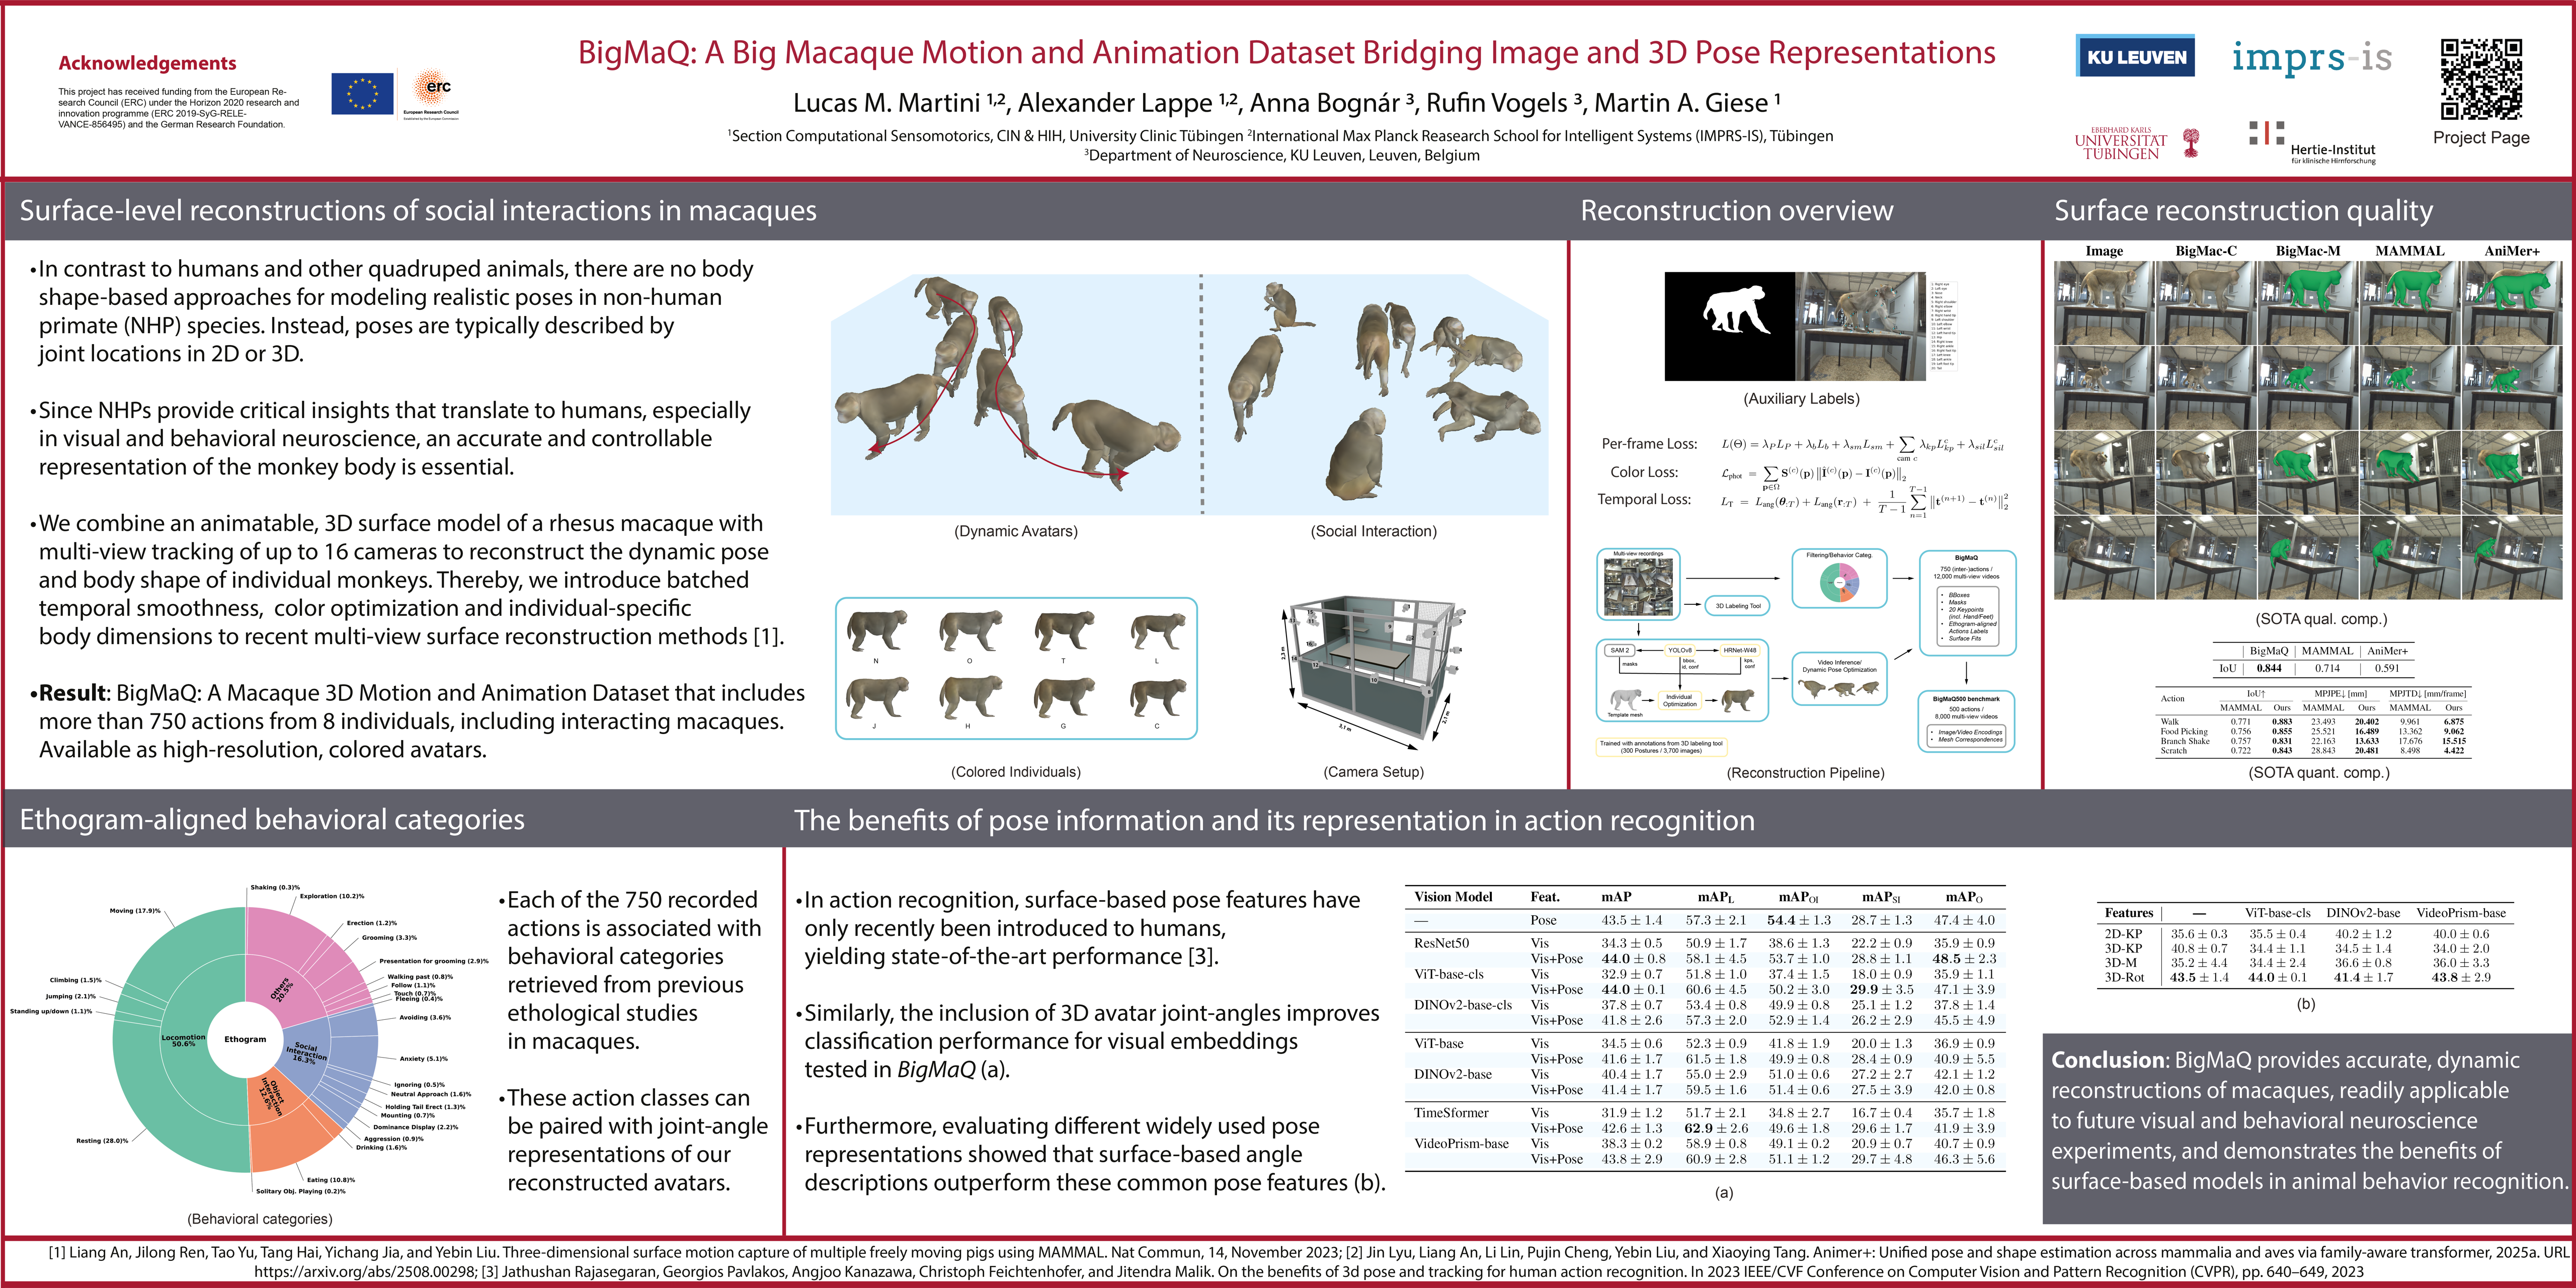Click the Project Page label

pos(2480,138)
